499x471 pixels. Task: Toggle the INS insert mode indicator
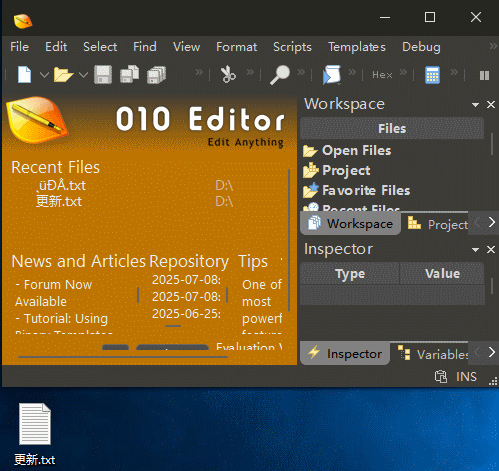click(466, 377)
